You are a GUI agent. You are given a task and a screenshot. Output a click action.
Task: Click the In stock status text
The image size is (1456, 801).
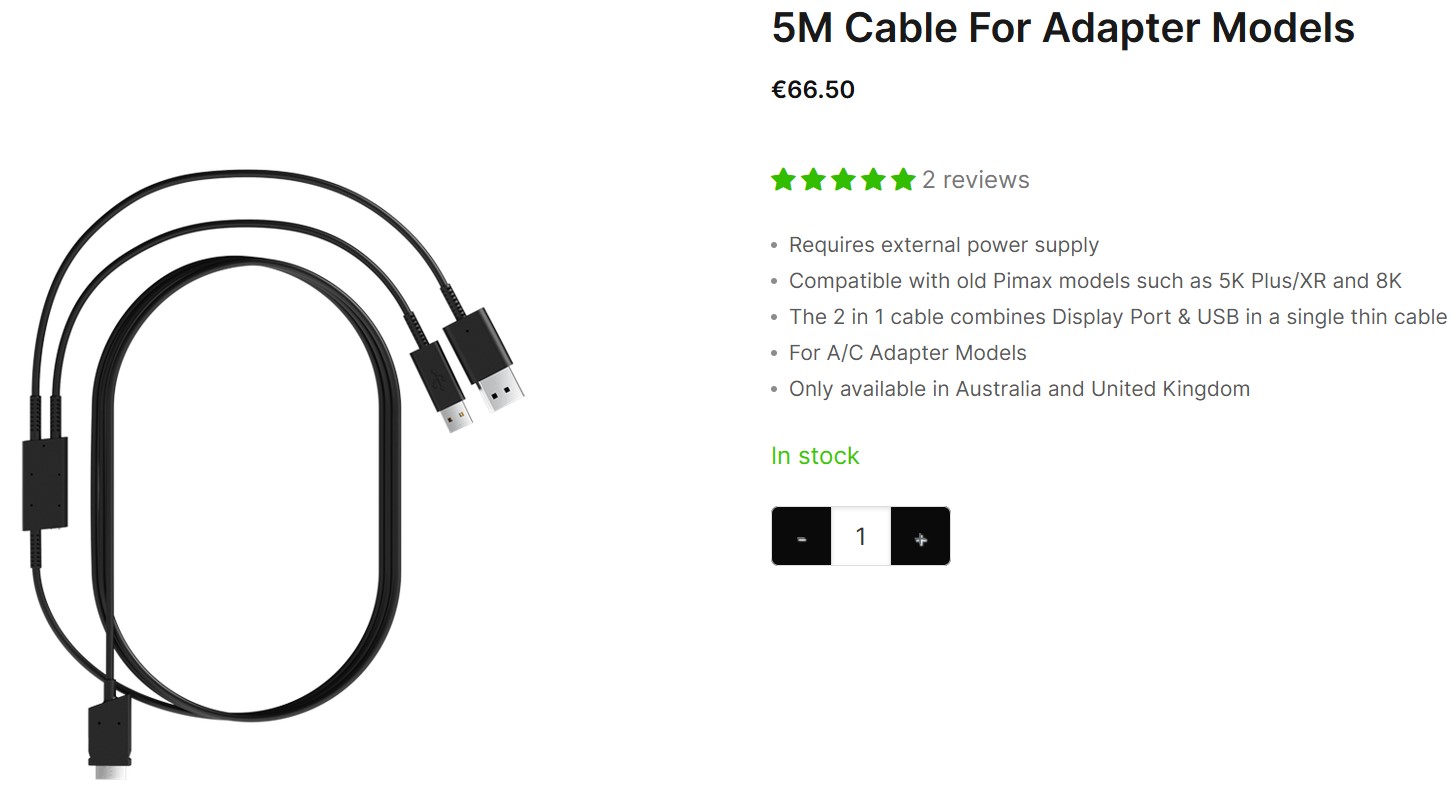tap(815, 456)
